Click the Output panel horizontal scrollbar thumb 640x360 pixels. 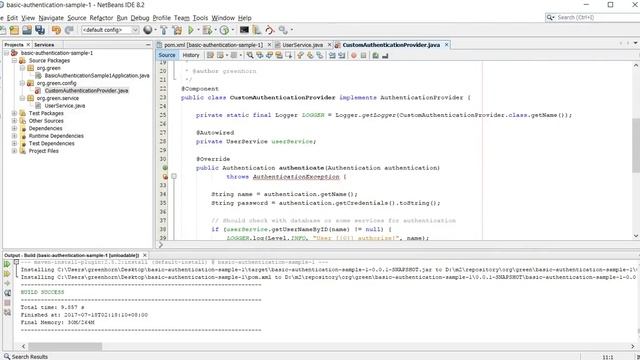(x=65, y=346)
